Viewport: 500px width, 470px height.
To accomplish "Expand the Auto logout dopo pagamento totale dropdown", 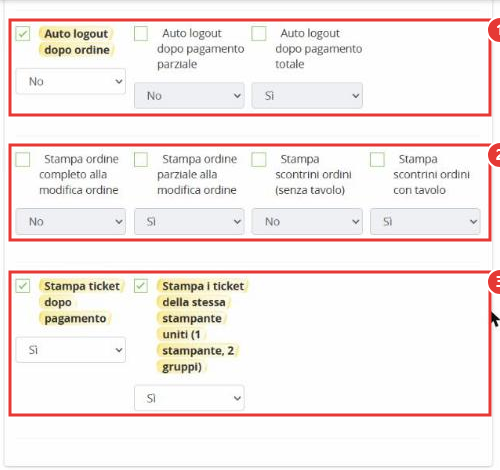I will pyautogui.click(x=307, y=96).
